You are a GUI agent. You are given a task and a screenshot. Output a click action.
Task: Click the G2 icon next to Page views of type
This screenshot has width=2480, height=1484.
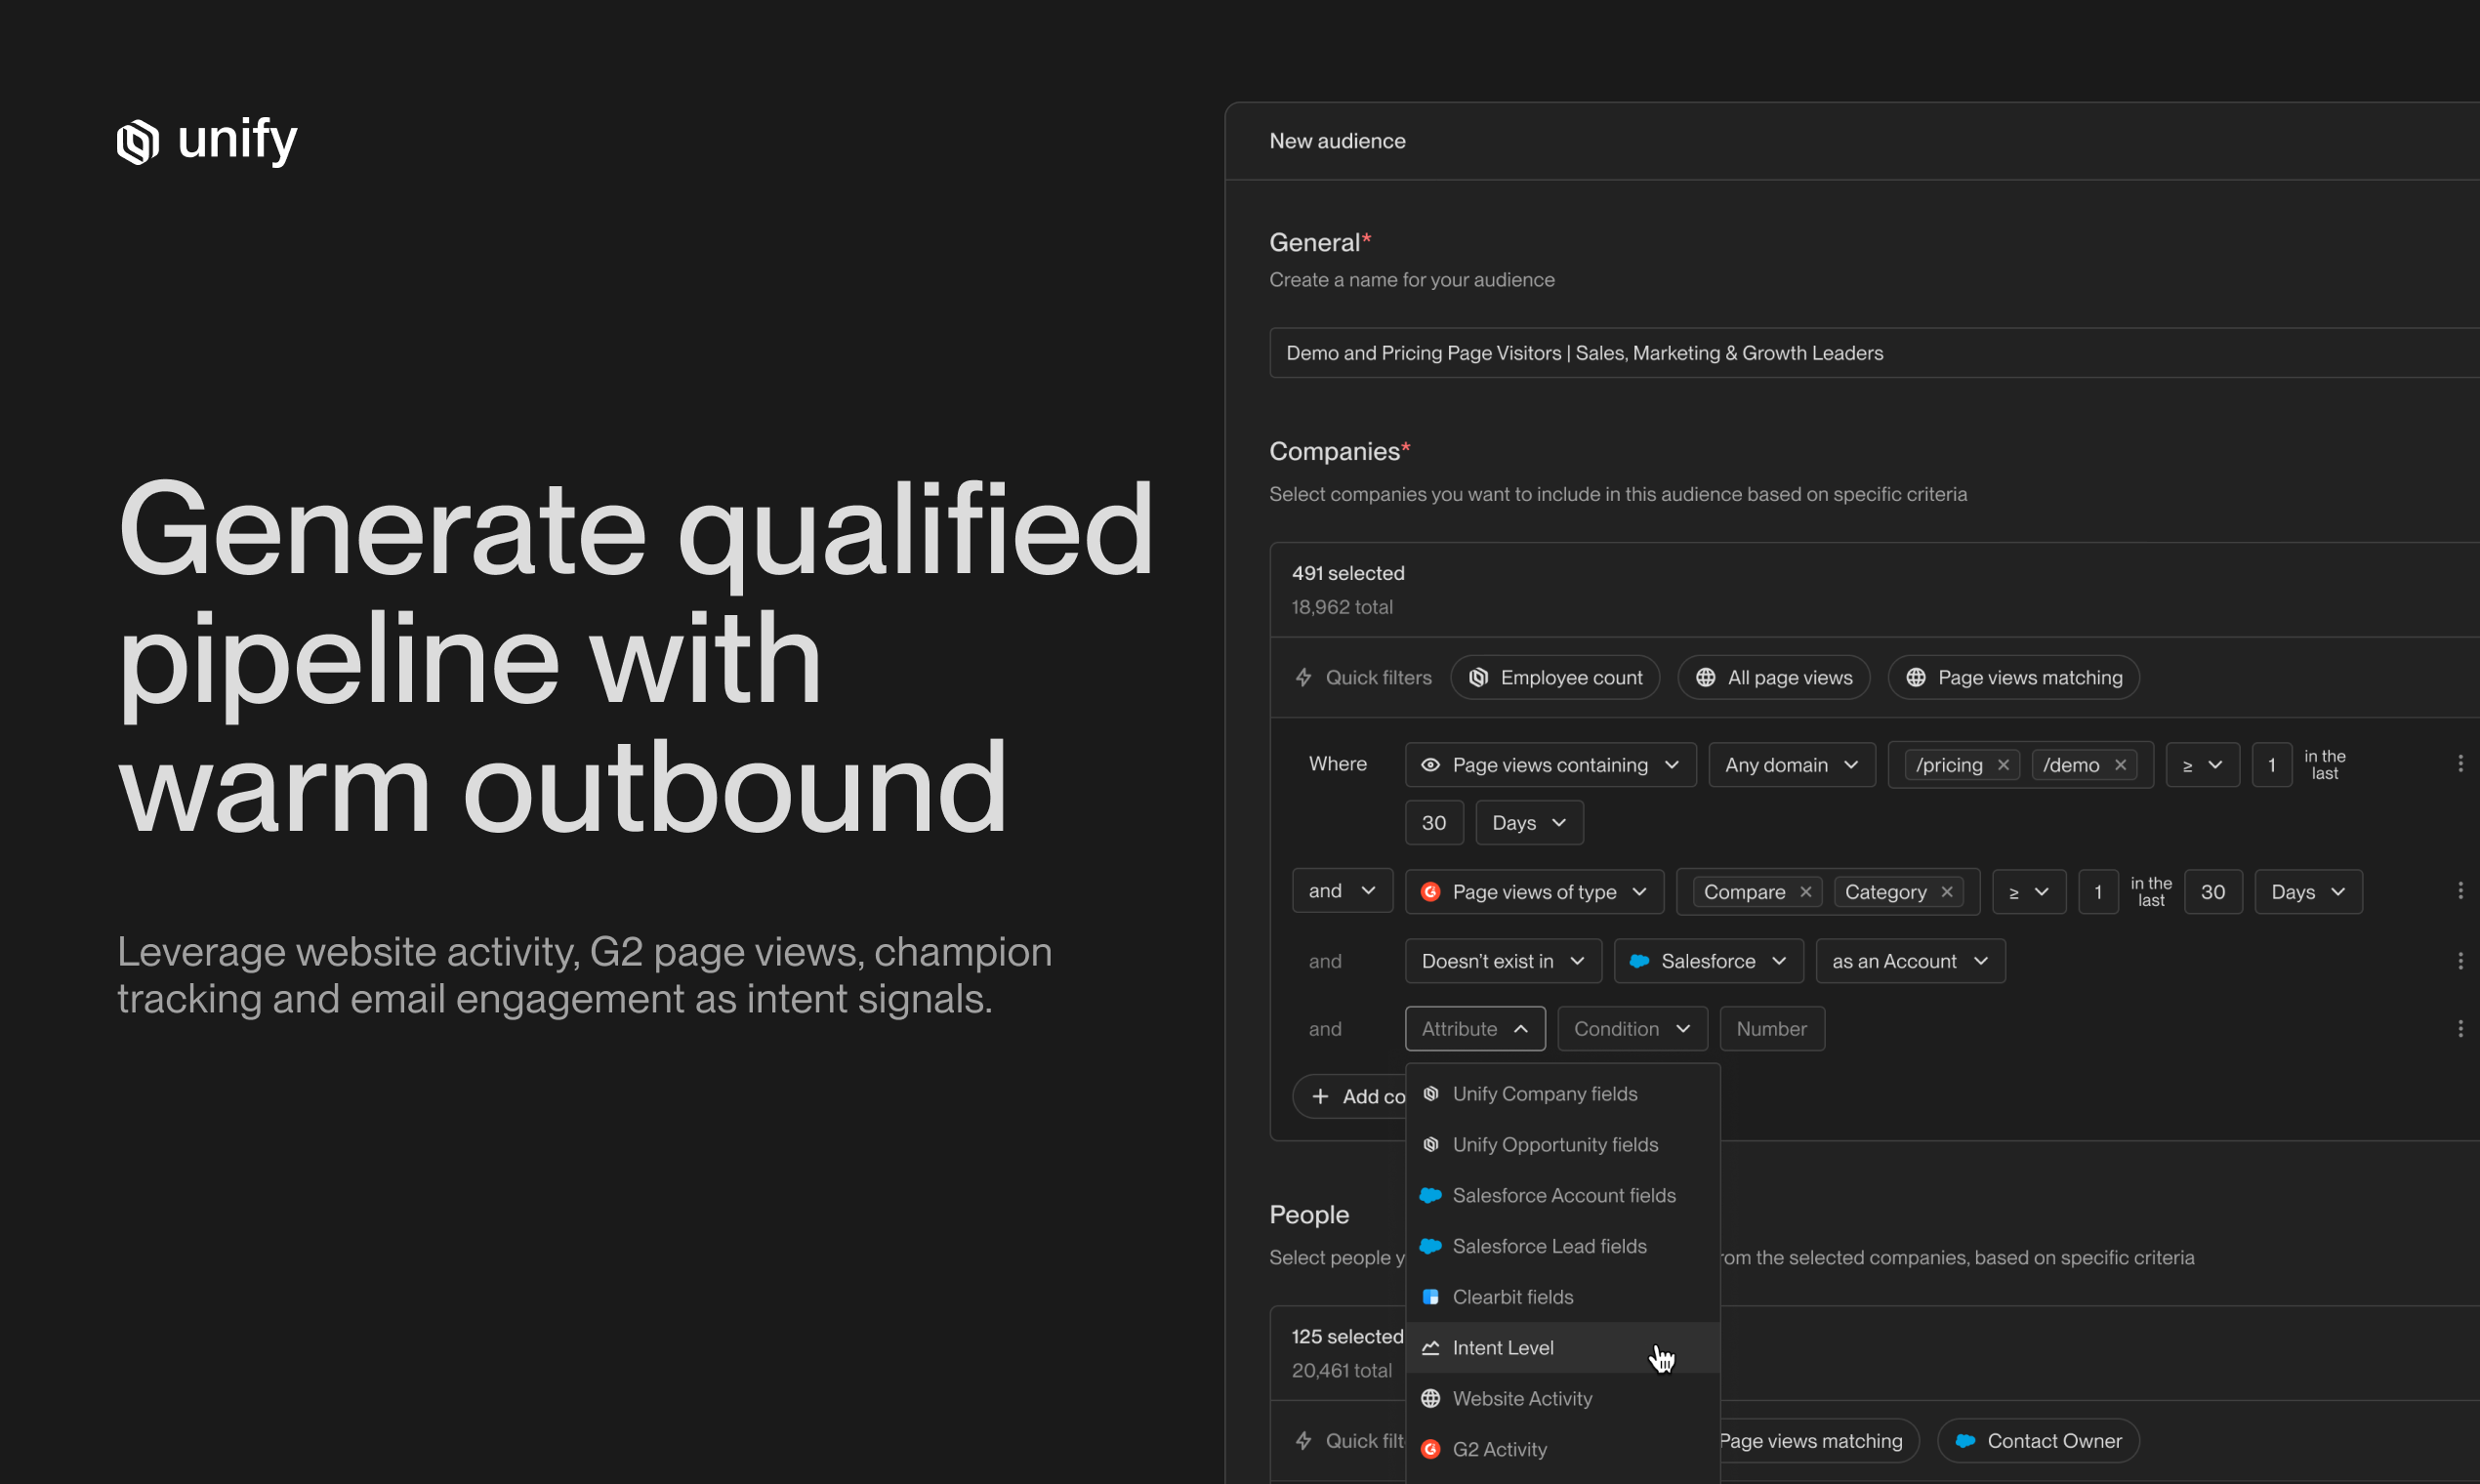pyautogui.click(x=1429, y=891)
